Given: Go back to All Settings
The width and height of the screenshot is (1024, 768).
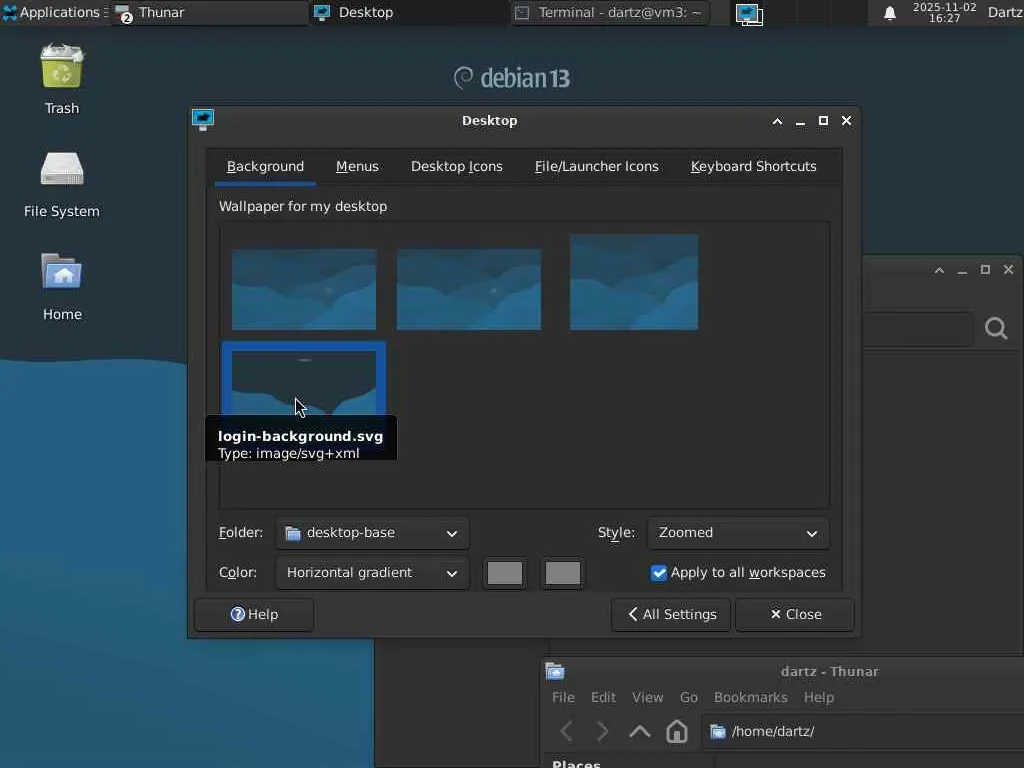Looking at the screenshot, I should pyautogui.click(x=671, y=615).
